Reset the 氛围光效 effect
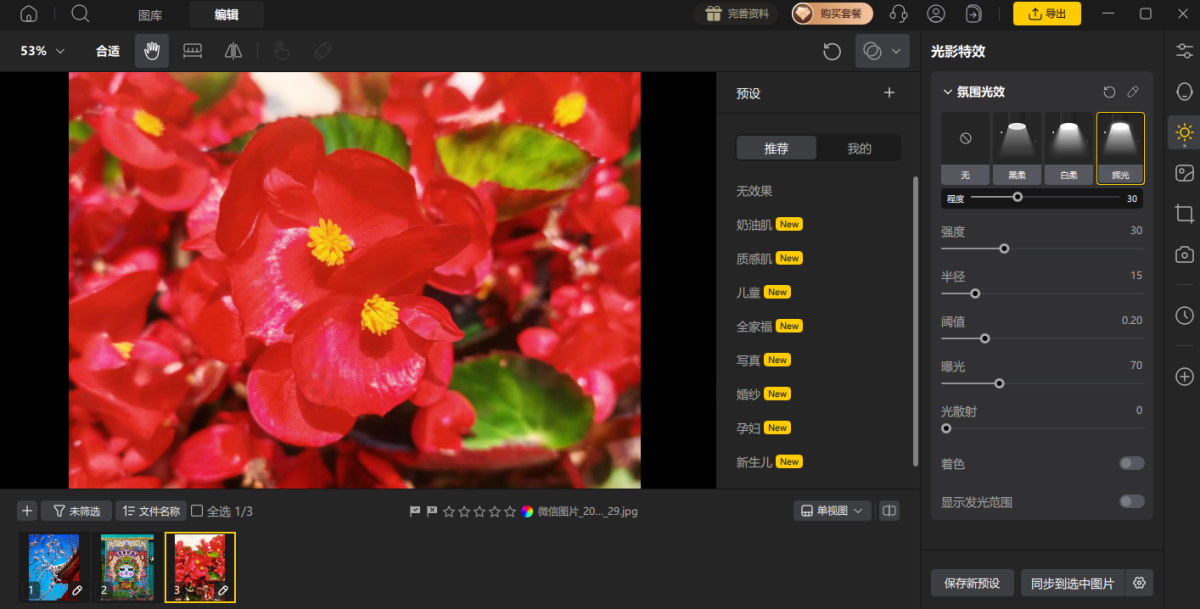The height and width of the screenshot is (609, 1200). 1109,92
